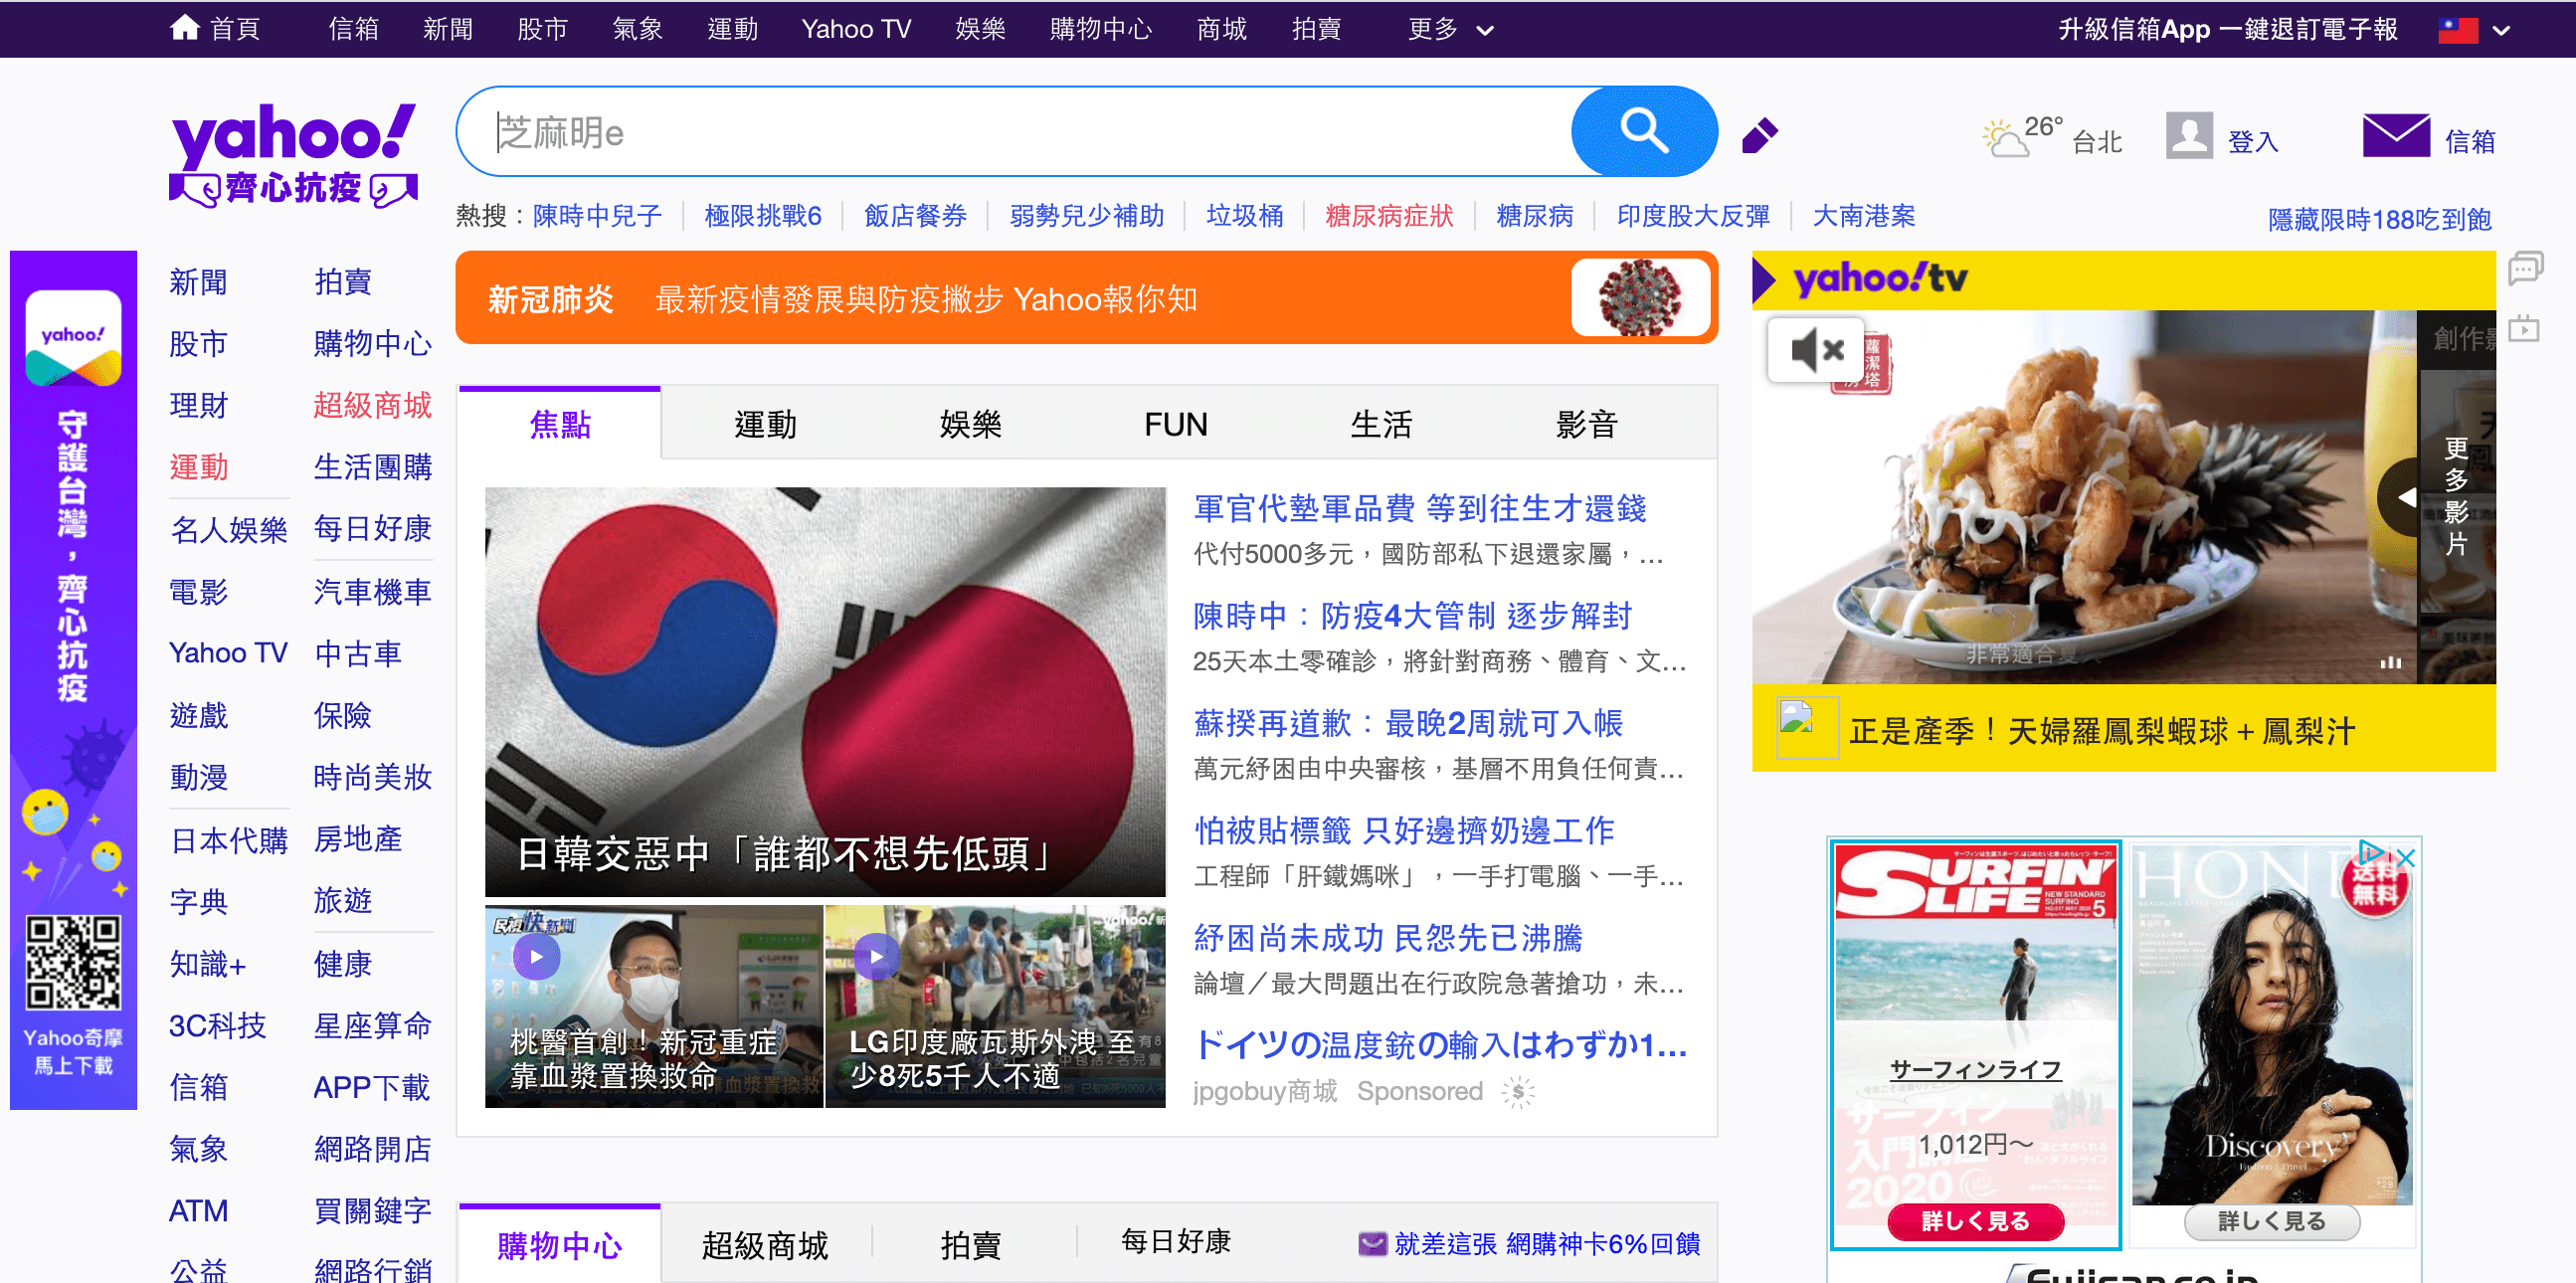Open 怕被貼標籤 headline
2576x1283 pixels.
1404,829
